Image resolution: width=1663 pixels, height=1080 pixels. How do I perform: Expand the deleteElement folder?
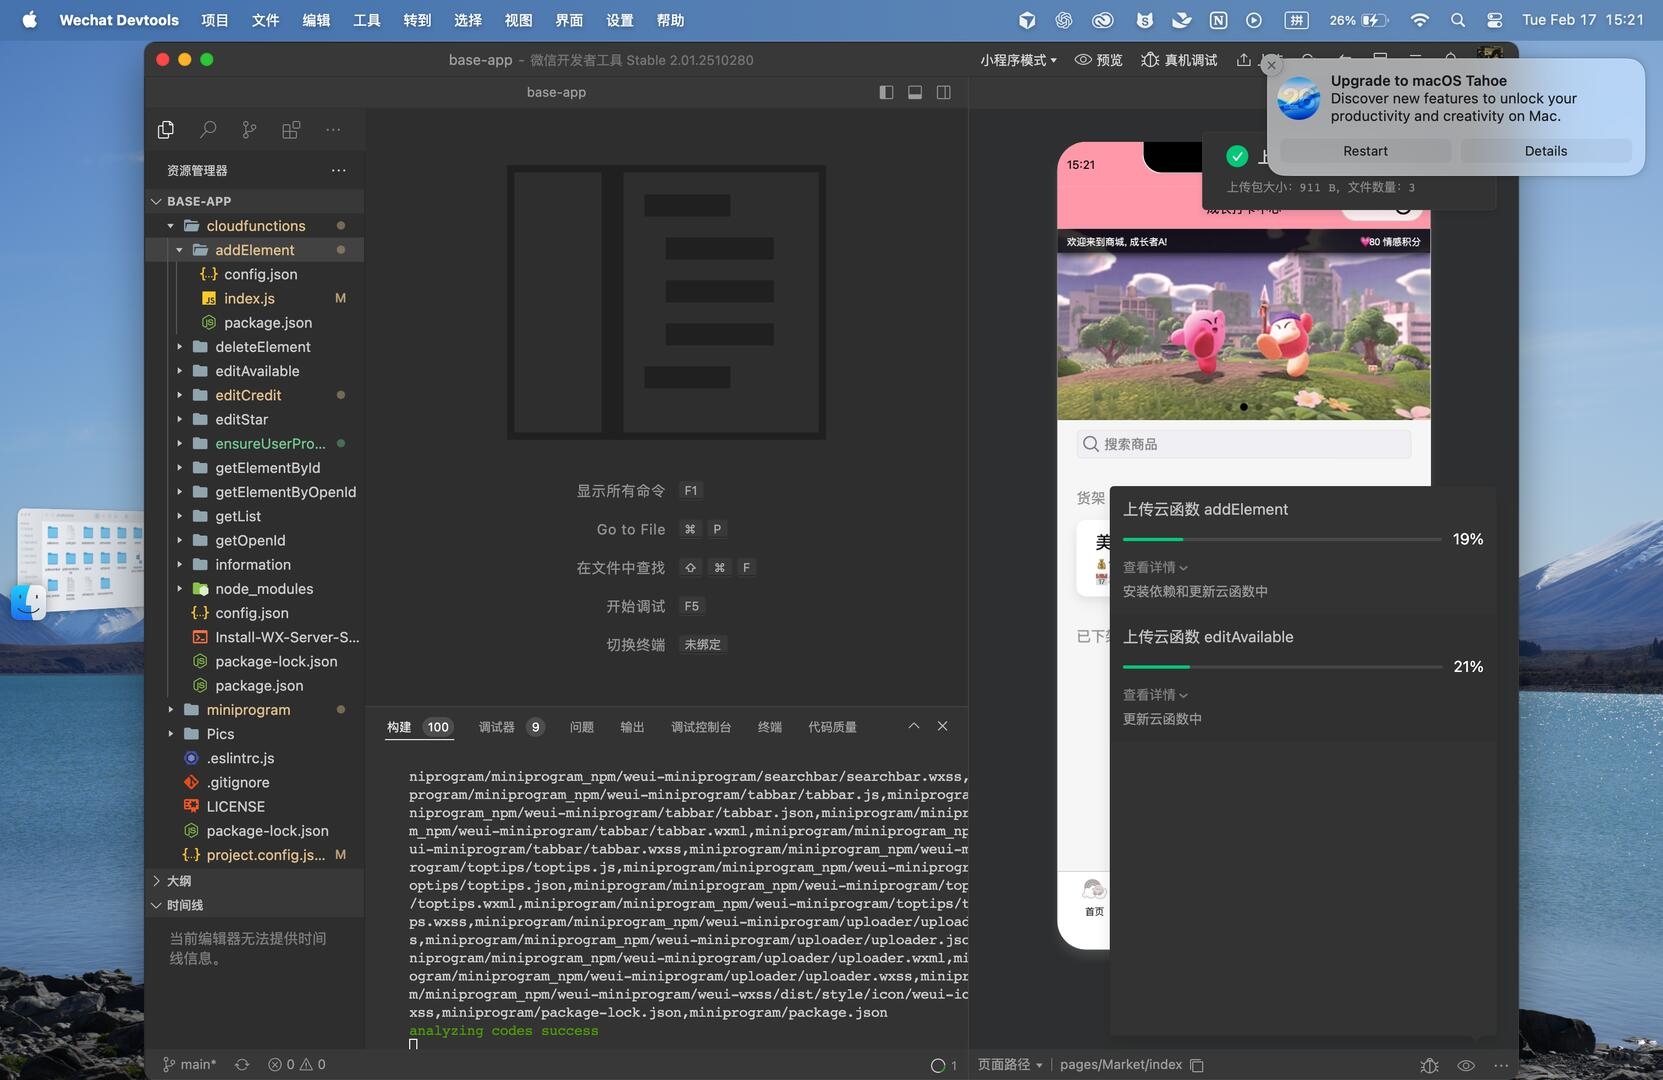click(180, 347)
